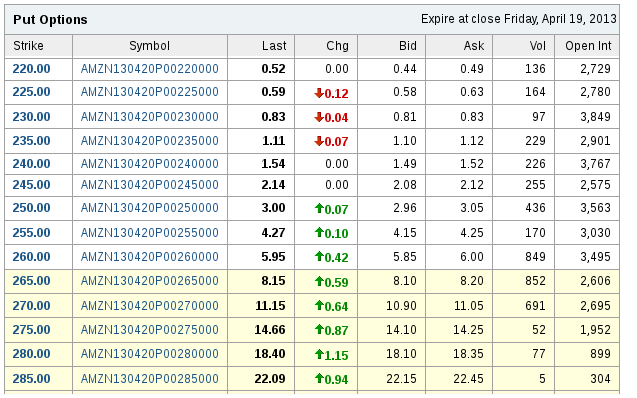Screen dimensions: 637x398
Task: Click the Open Int column header
Action: point(587,46)
